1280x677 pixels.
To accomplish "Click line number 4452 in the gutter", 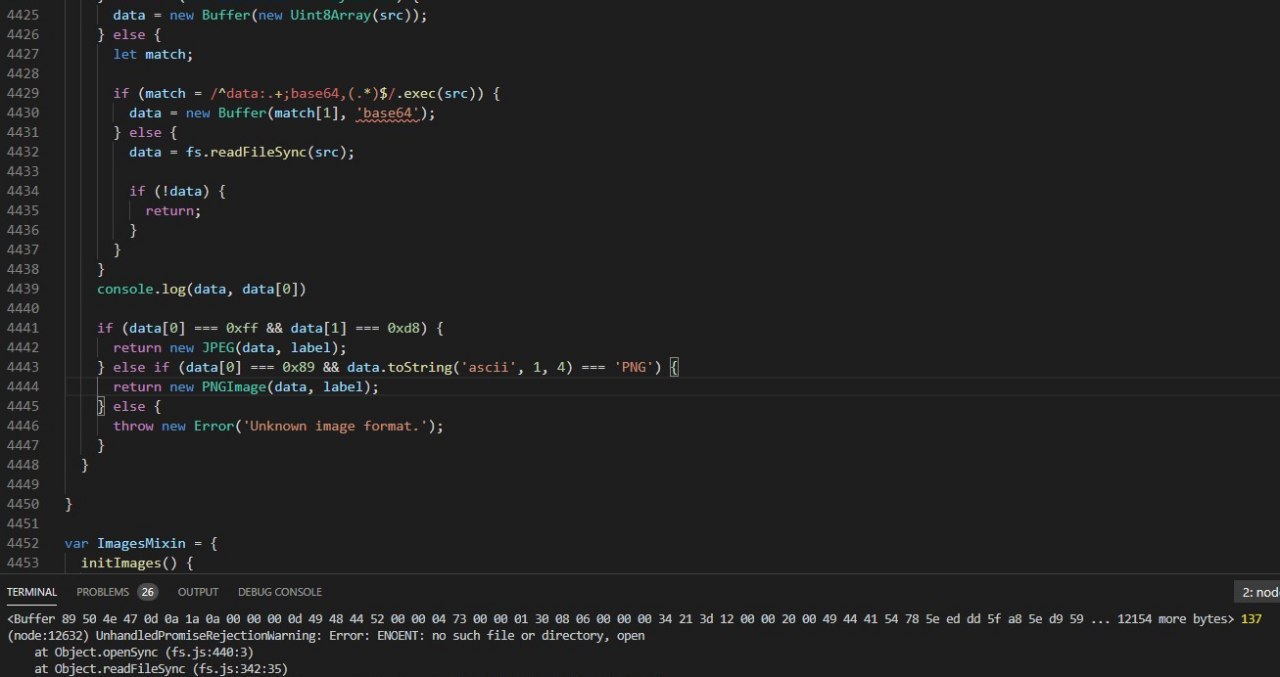I will point(22,543).
